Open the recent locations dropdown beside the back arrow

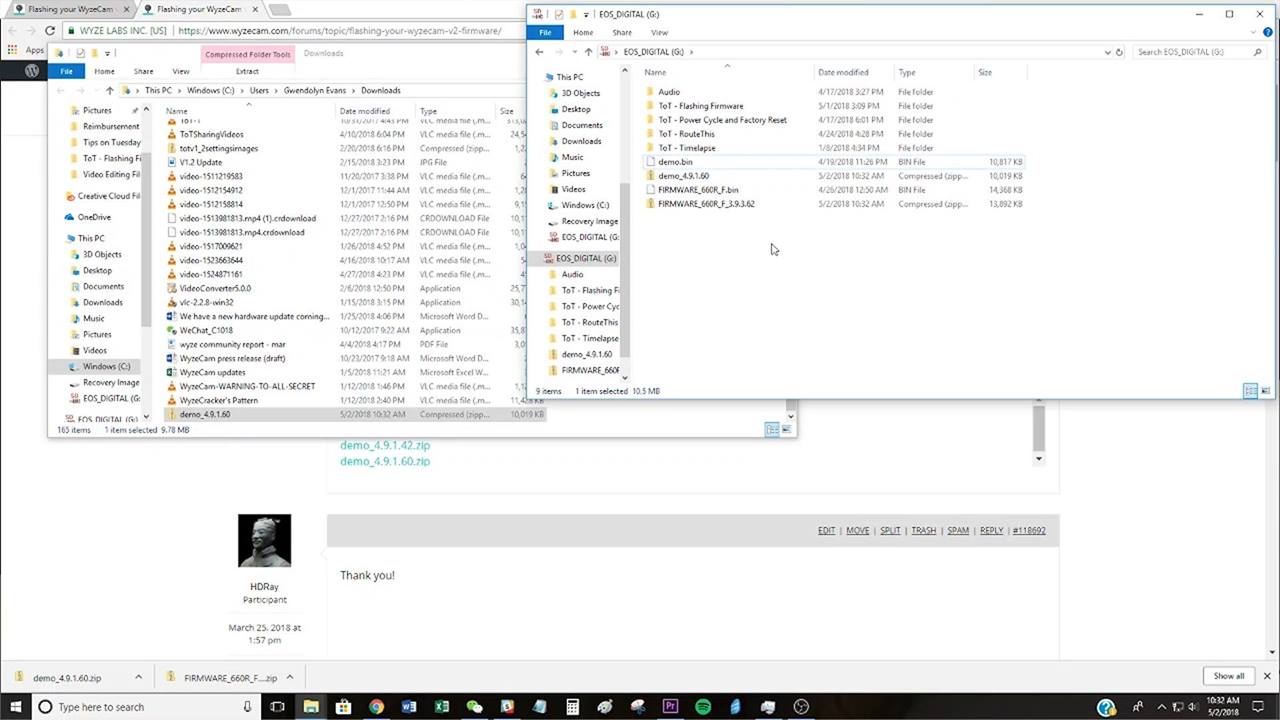[574, 52]
